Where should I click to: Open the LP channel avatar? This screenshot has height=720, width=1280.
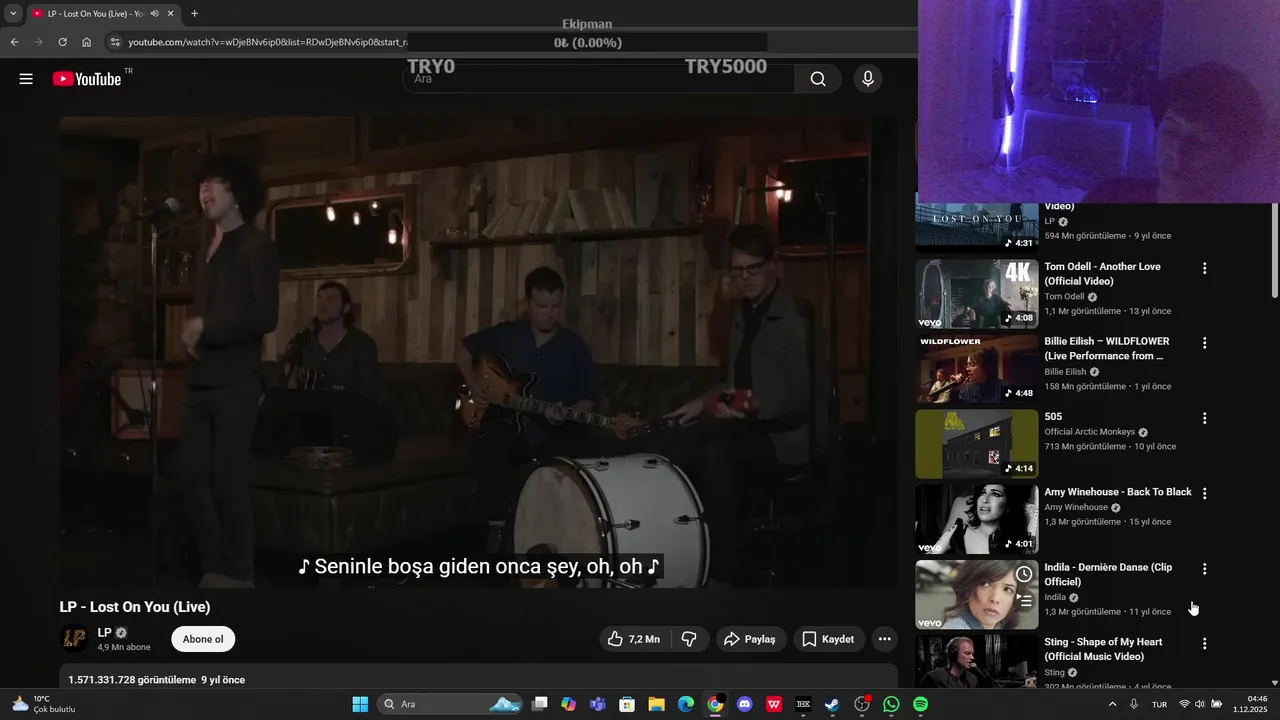pyautogui.click(x=74, y=638)
